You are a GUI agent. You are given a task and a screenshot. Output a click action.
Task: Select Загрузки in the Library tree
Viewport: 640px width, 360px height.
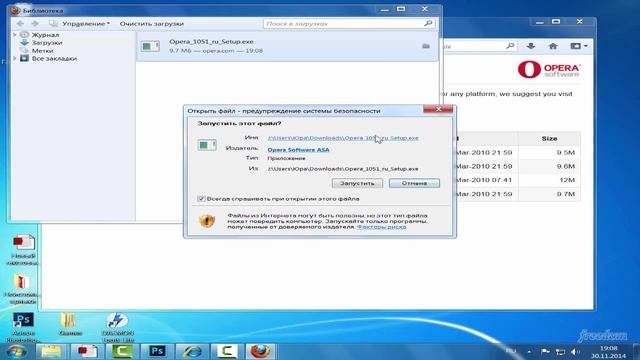47,42
